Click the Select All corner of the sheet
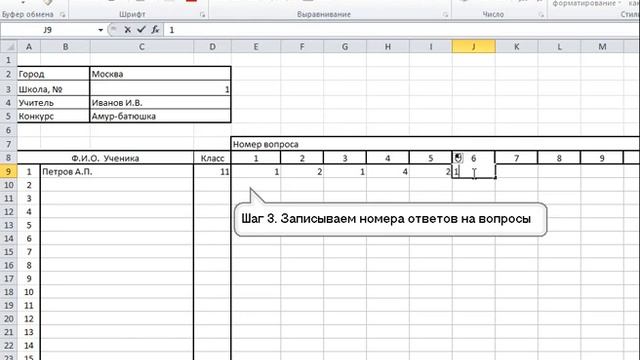The width and height of the screenshot is (640, 360). (9, 47)
